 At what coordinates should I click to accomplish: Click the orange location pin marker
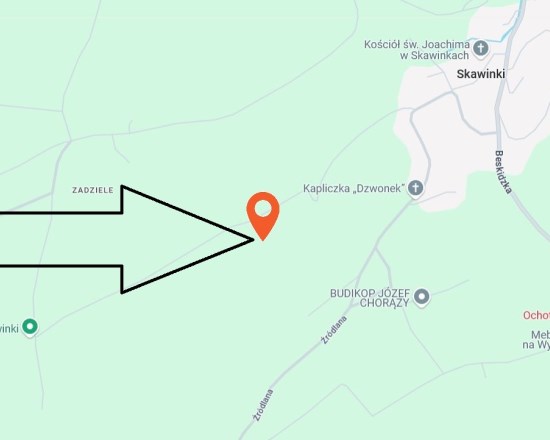(263, 216)
